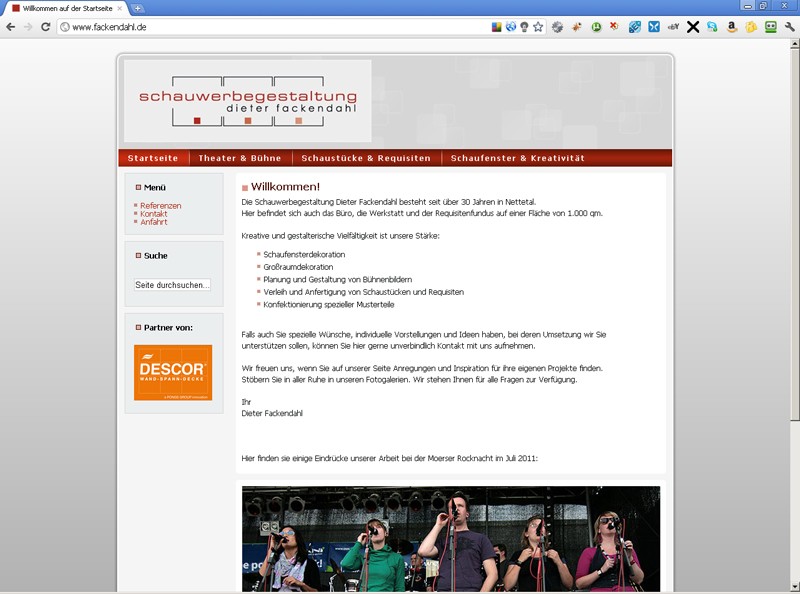
Task: Click the Großraumdekoration list item
Action: tap(298, 267)
